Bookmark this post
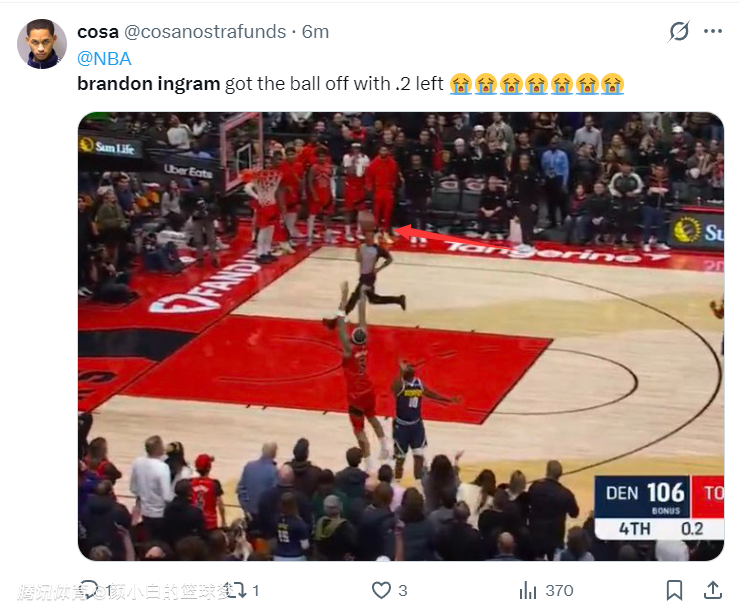Viewport: 739px width, 616px height. (x=674, y=590)
